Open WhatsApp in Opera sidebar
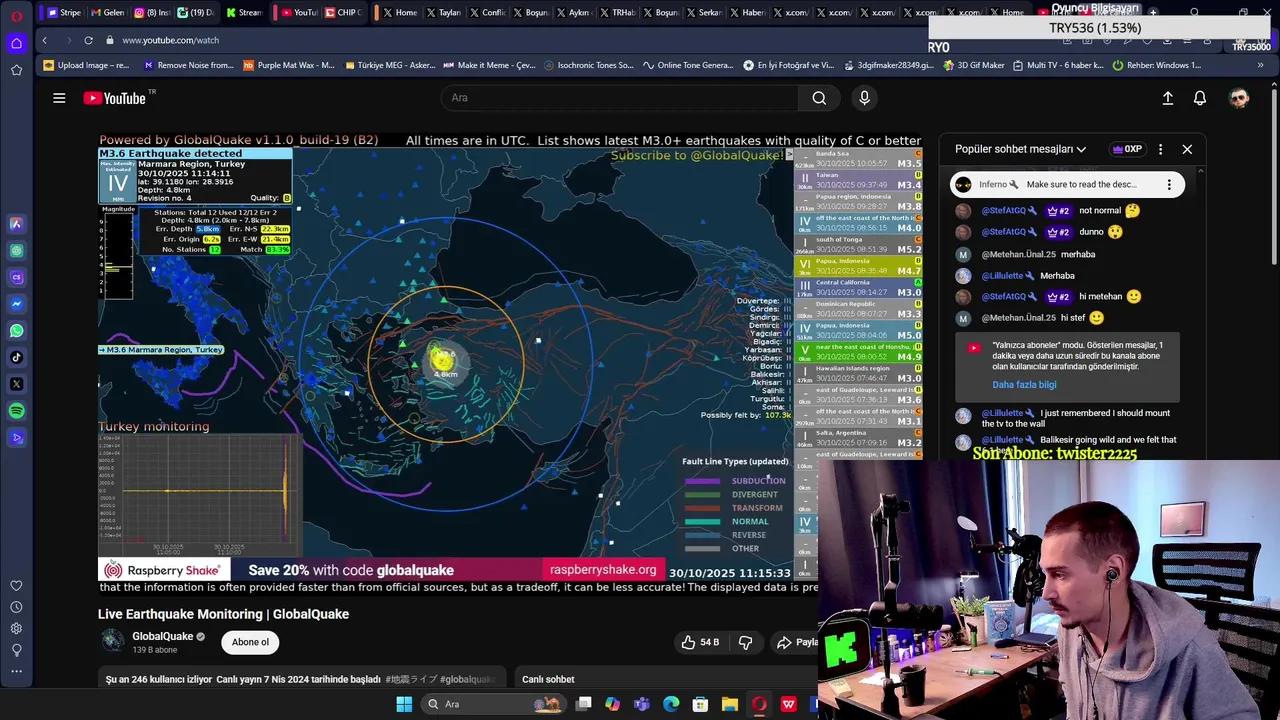 [16, 330]
